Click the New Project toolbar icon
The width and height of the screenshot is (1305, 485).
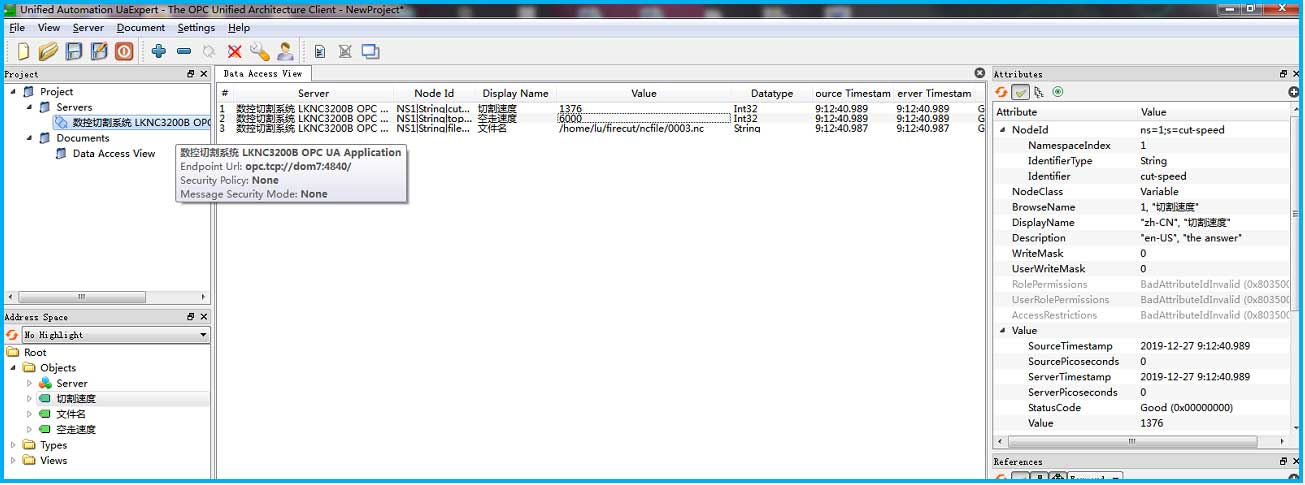(x=24, y=51)
